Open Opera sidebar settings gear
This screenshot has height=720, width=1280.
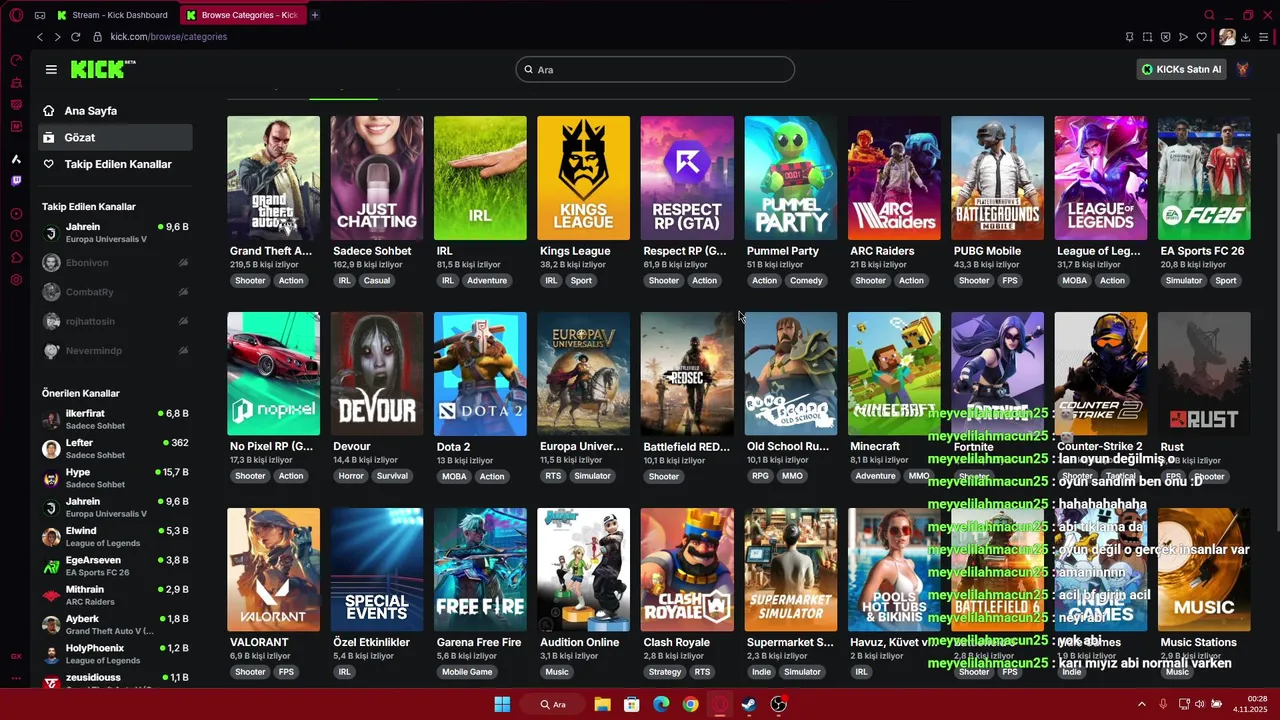(16, 280)
